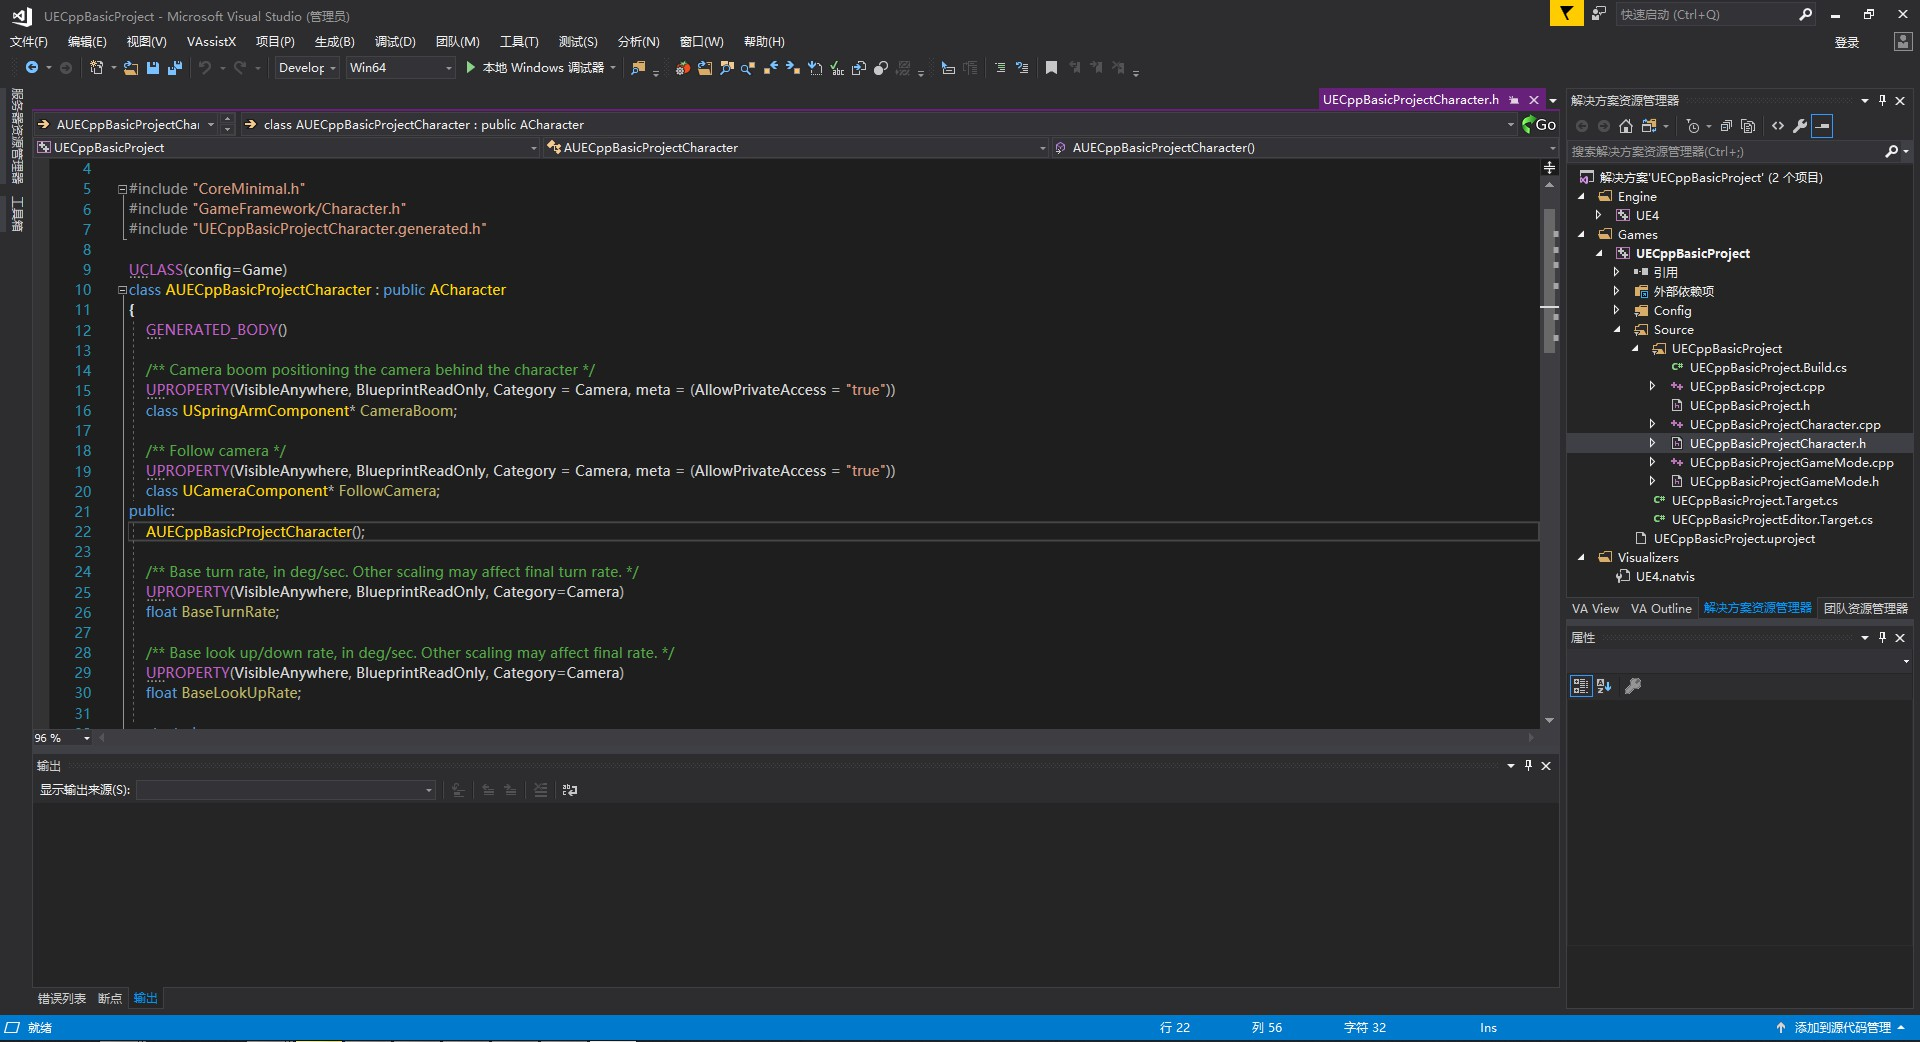Switch to the 错误列表 tab
This screenshot has height=1042, width=1920.
coord(61,998)
